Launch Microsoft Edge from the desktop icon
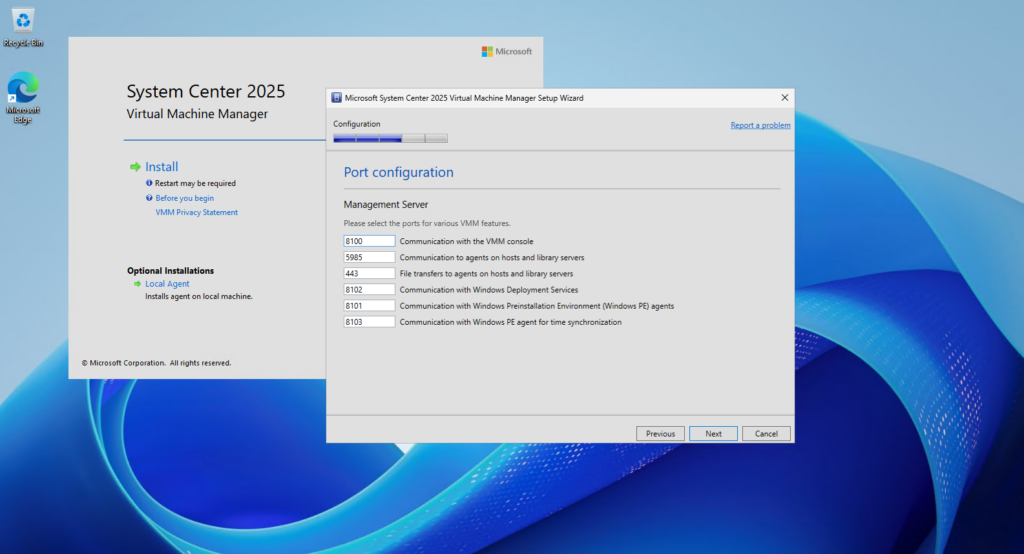 (x=24, y=97)
